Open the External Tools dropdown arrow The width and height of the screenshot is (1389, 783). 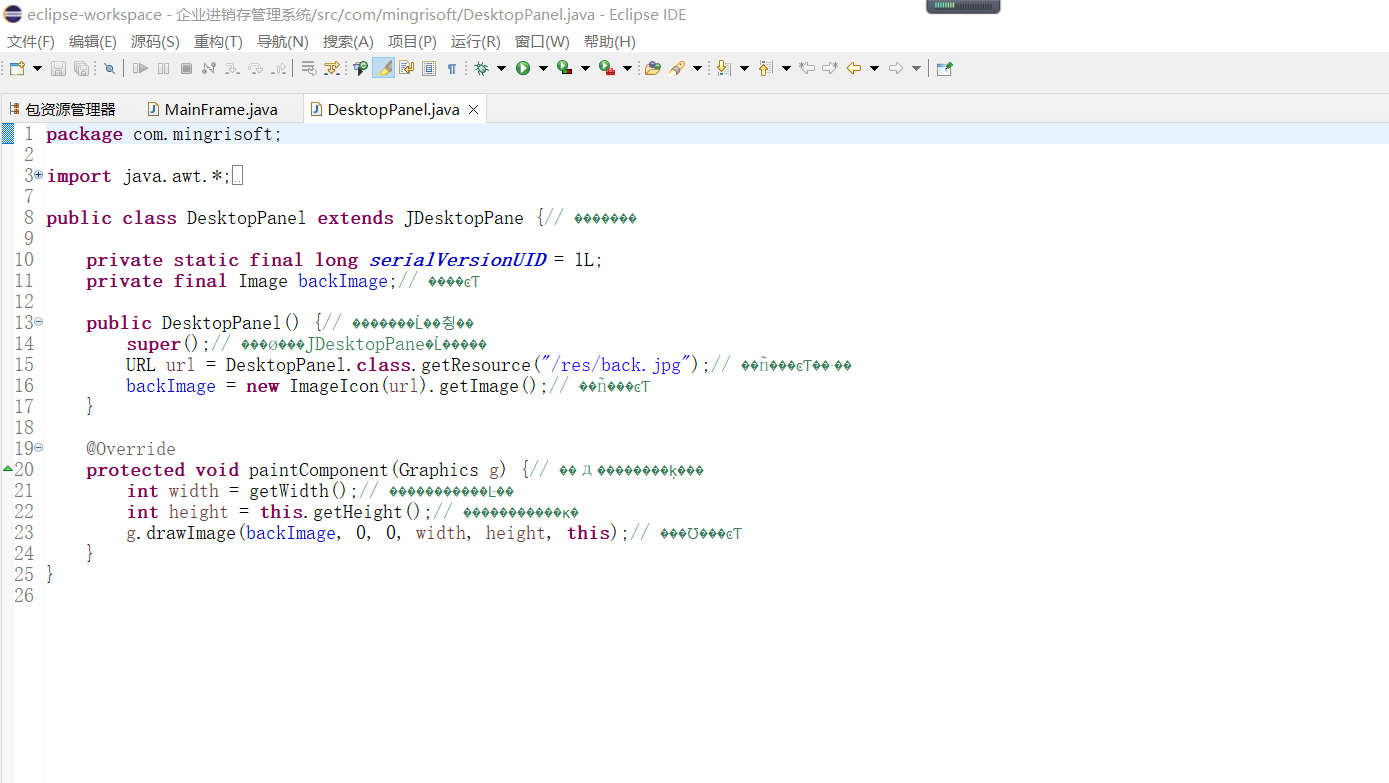627,68
